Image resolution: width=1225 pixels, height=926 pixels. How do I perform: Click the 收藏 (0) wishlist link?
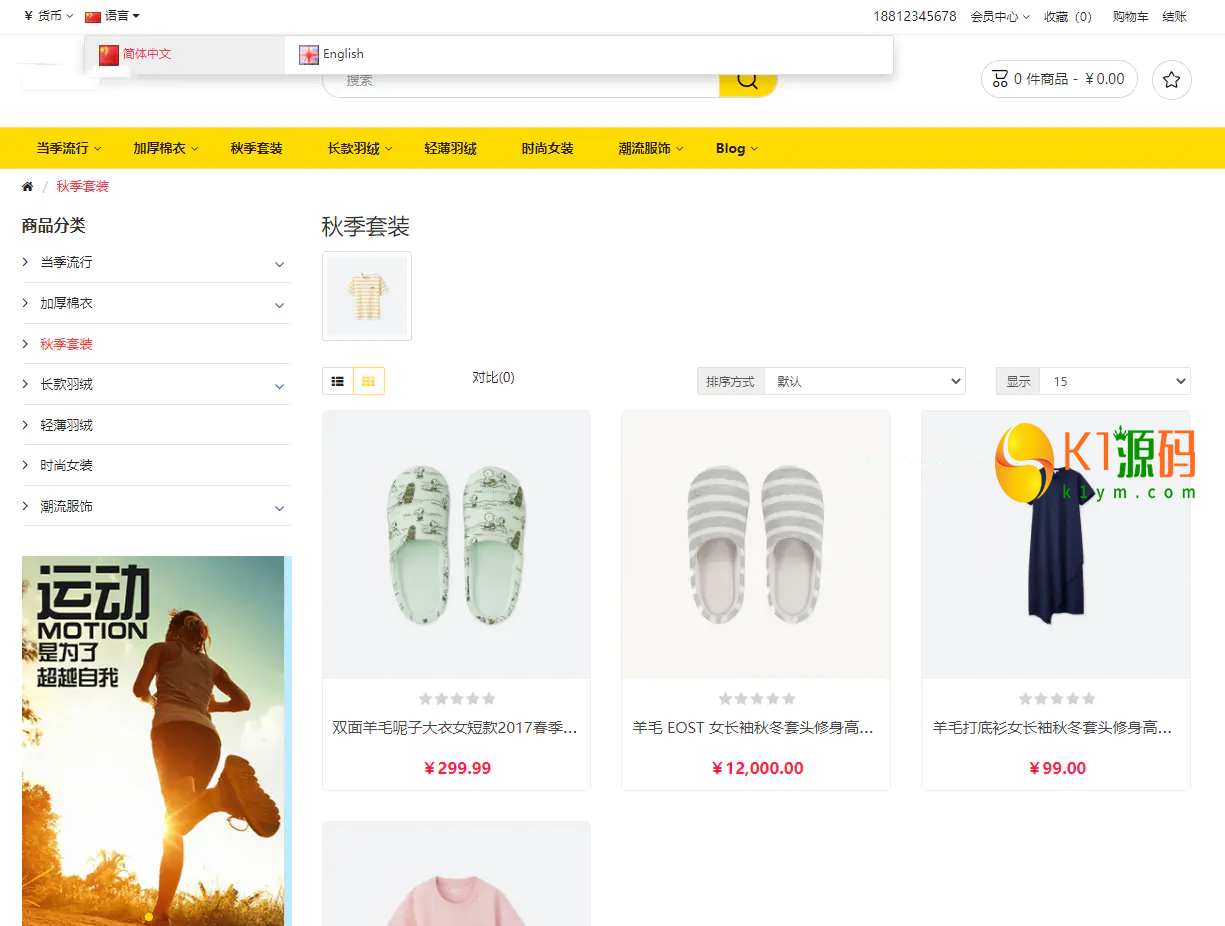point(1068,17)
